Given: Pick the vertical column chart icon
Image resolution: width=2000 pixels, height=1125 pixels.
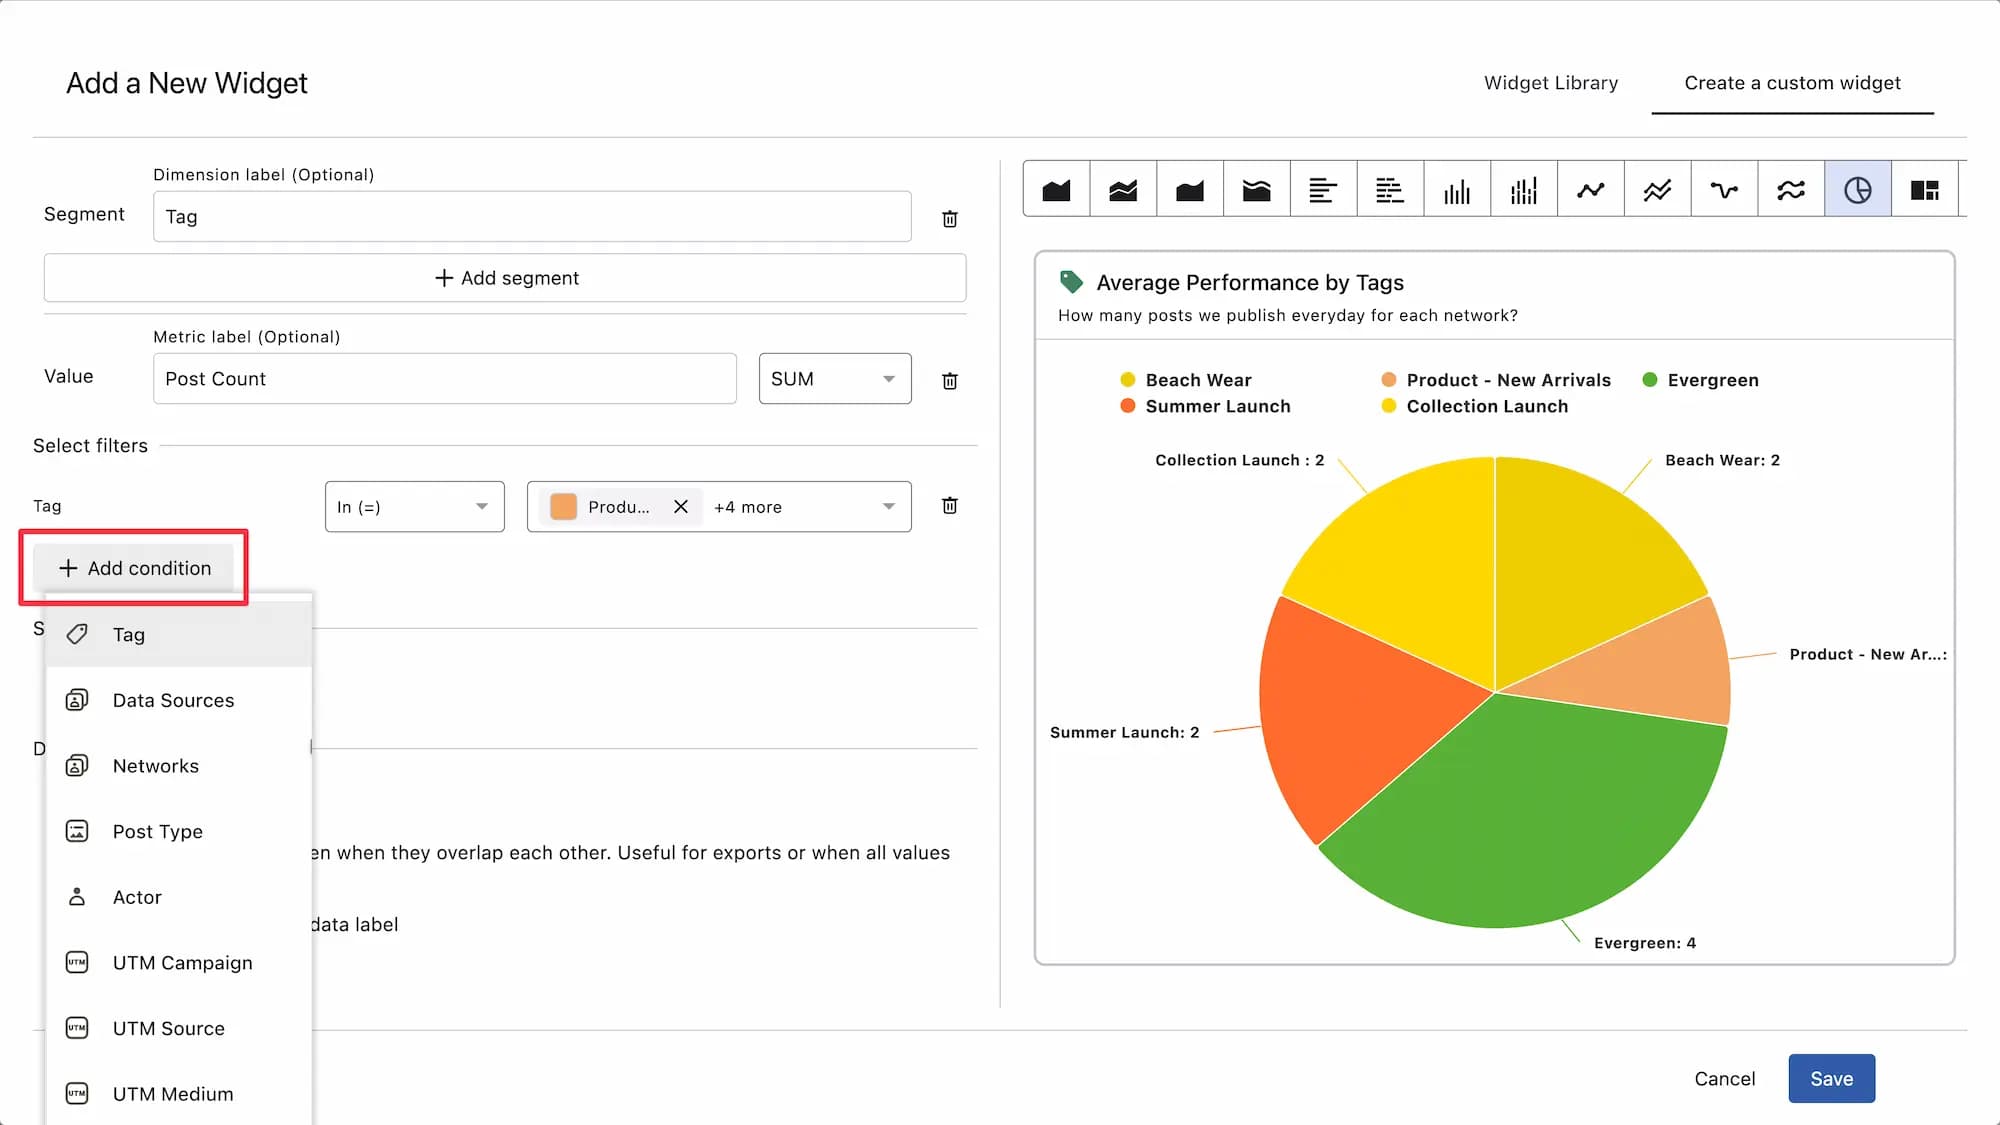Looking at the screenshot, I should [1457, 189].
